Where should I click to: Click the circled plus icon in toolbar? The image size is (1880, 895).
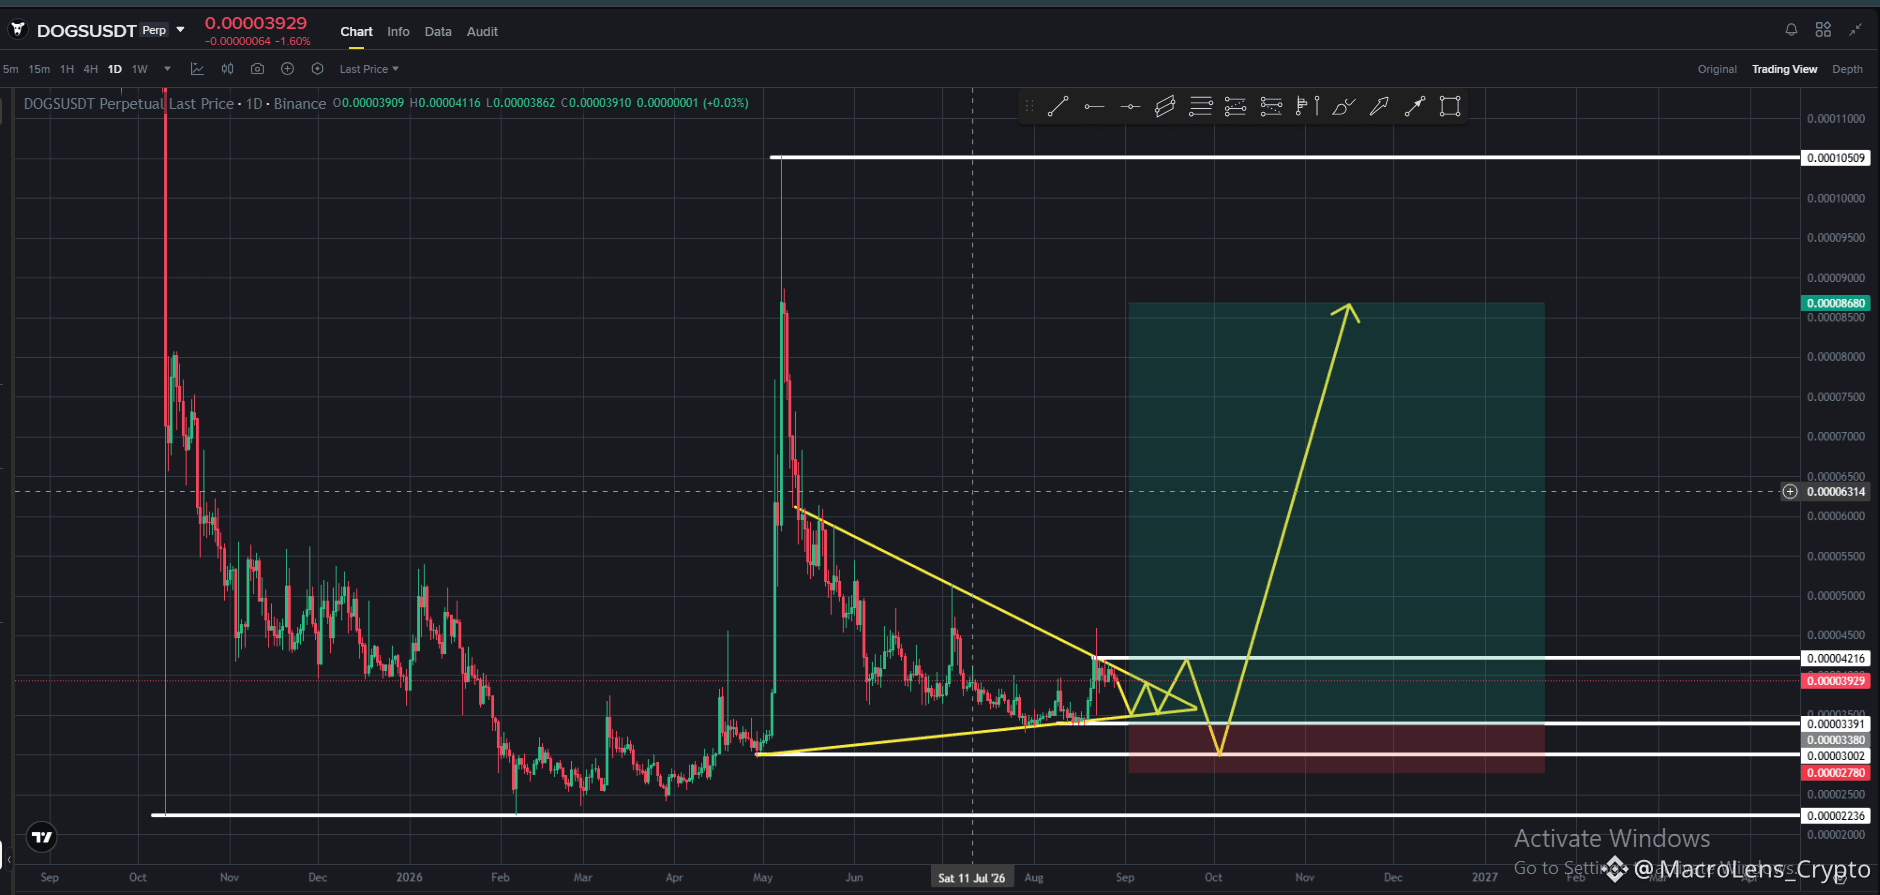click(287, 69)
